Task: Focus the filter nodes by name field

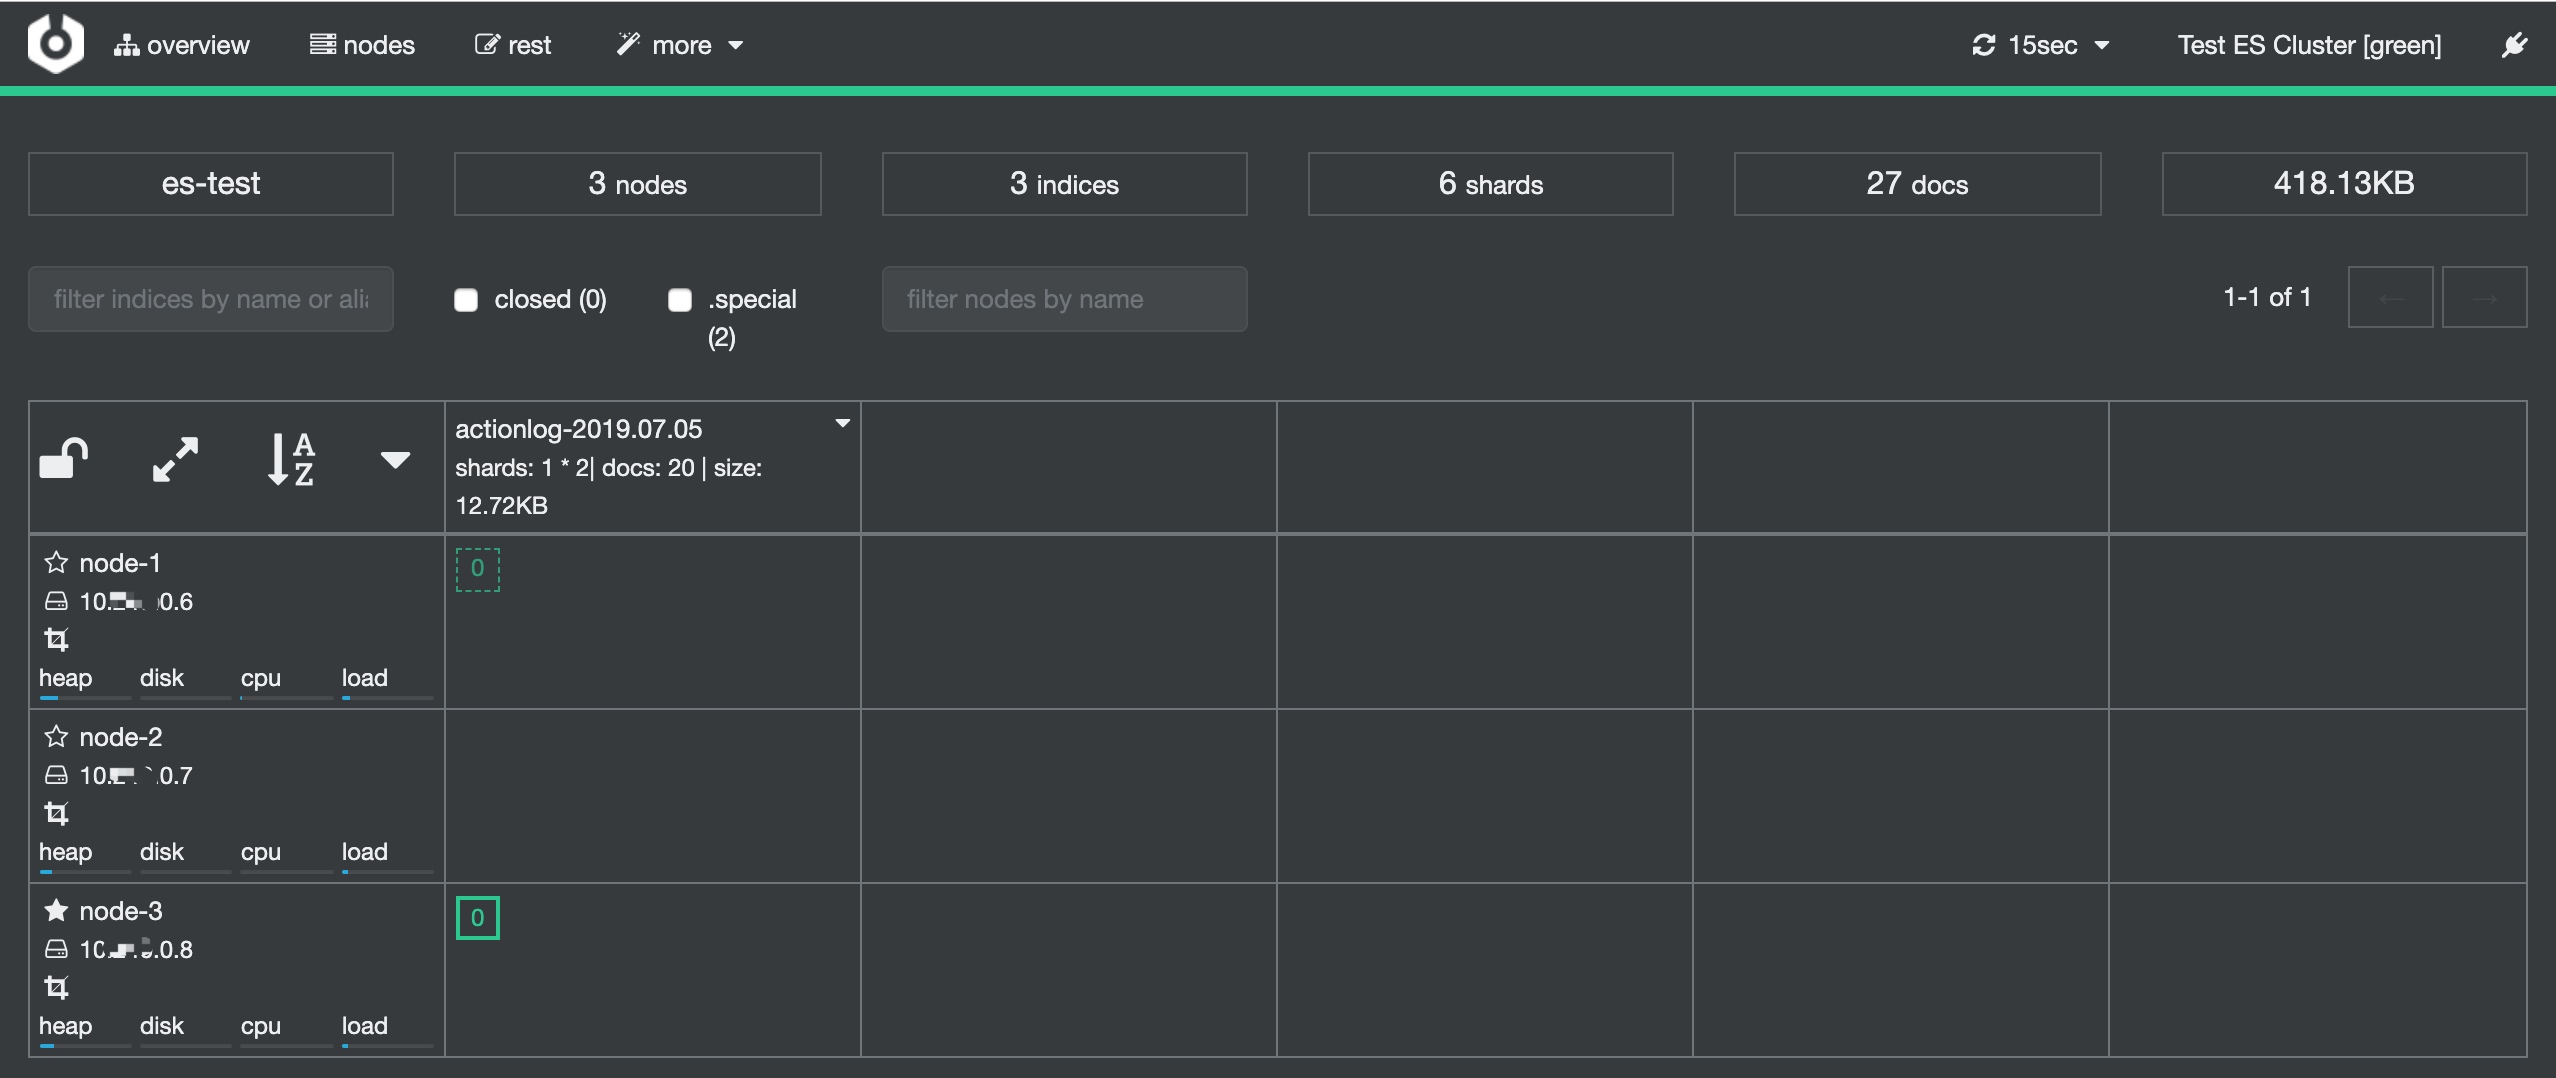Action: [1064, 298]
